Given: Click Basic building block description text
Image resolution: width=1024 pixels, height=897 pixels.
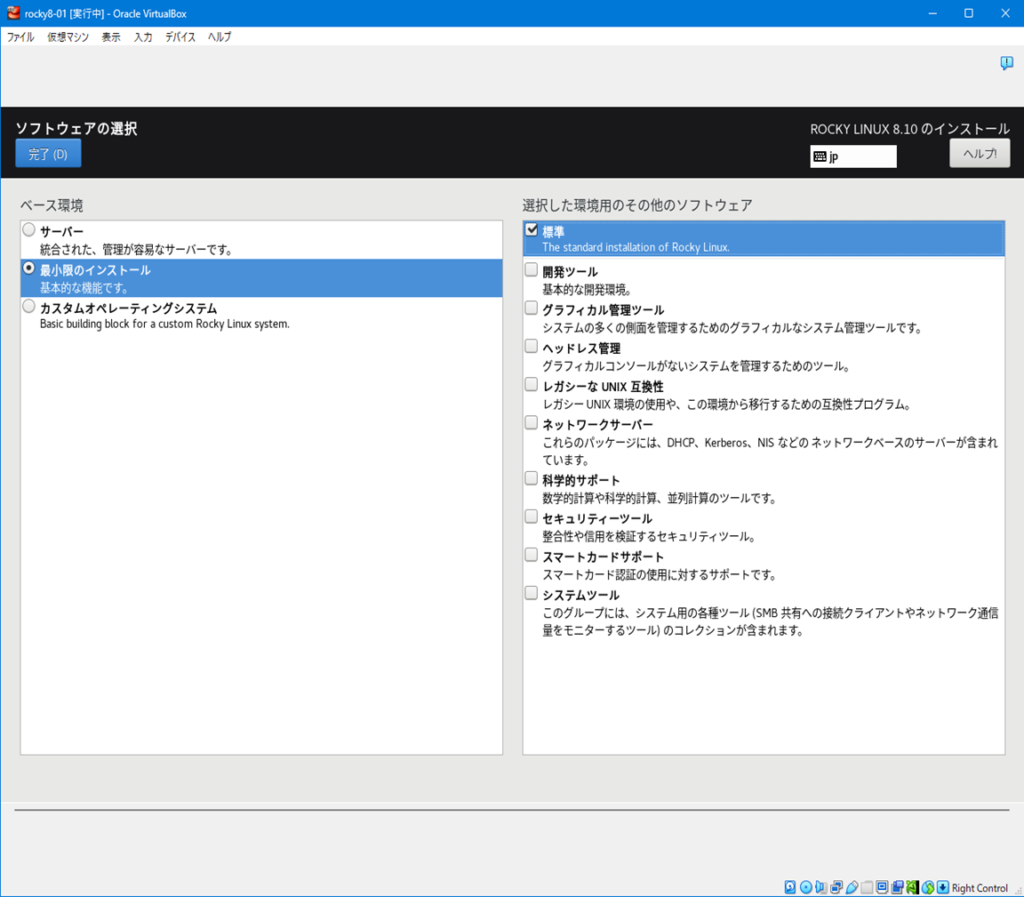Looking at the screenshot, I should [x=165, y=324].
